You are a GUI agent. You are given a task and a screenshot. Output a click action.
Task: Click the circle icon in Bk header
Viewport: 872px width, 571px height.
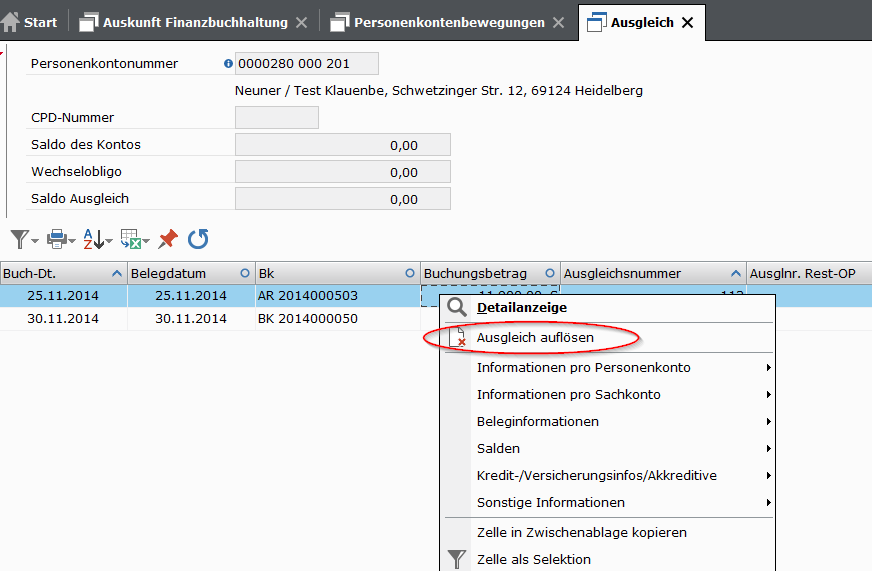[x=410, y=273]
